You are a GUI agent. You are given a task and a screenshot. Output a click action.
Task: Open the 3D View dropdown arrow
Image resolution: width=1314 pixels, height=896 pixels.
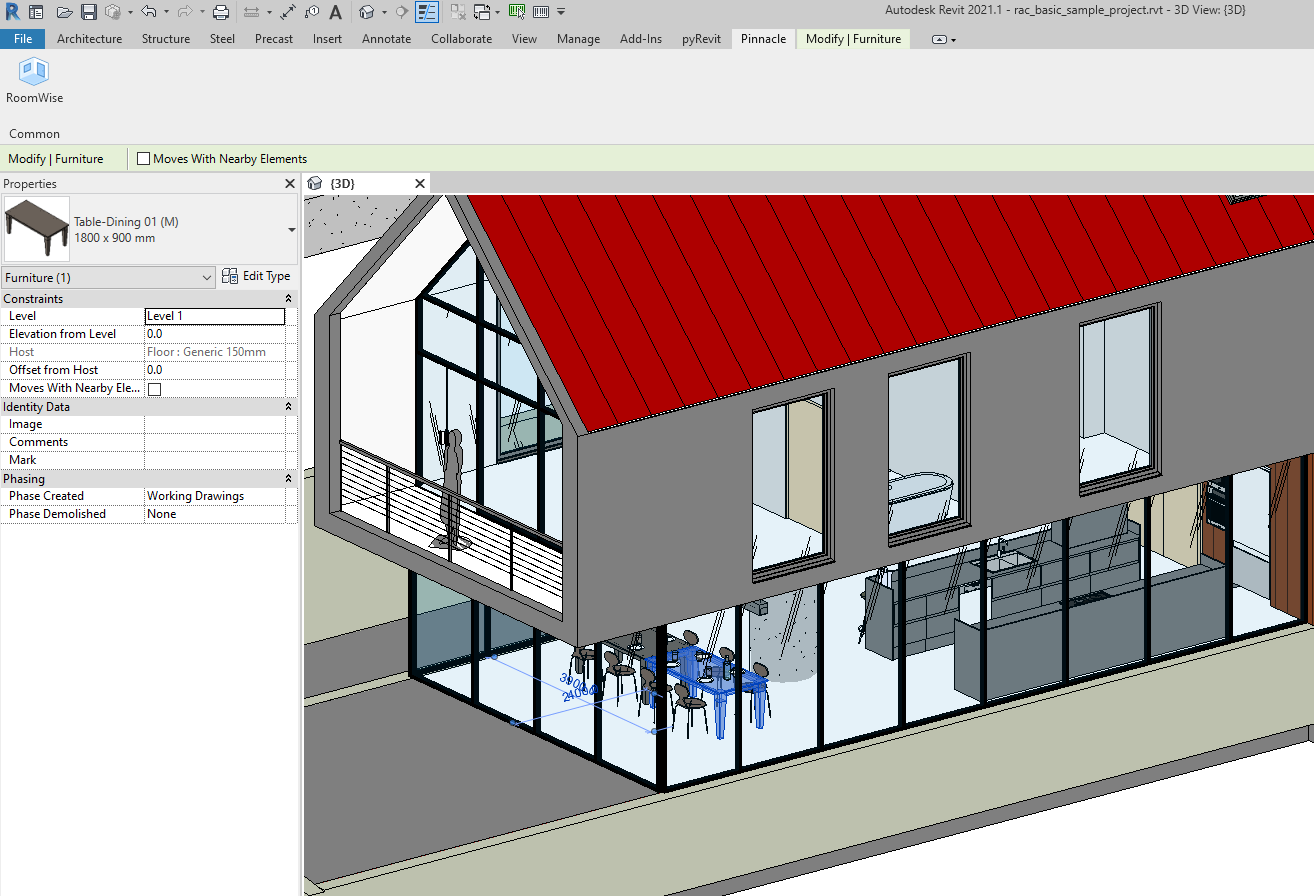click(384, 13)
